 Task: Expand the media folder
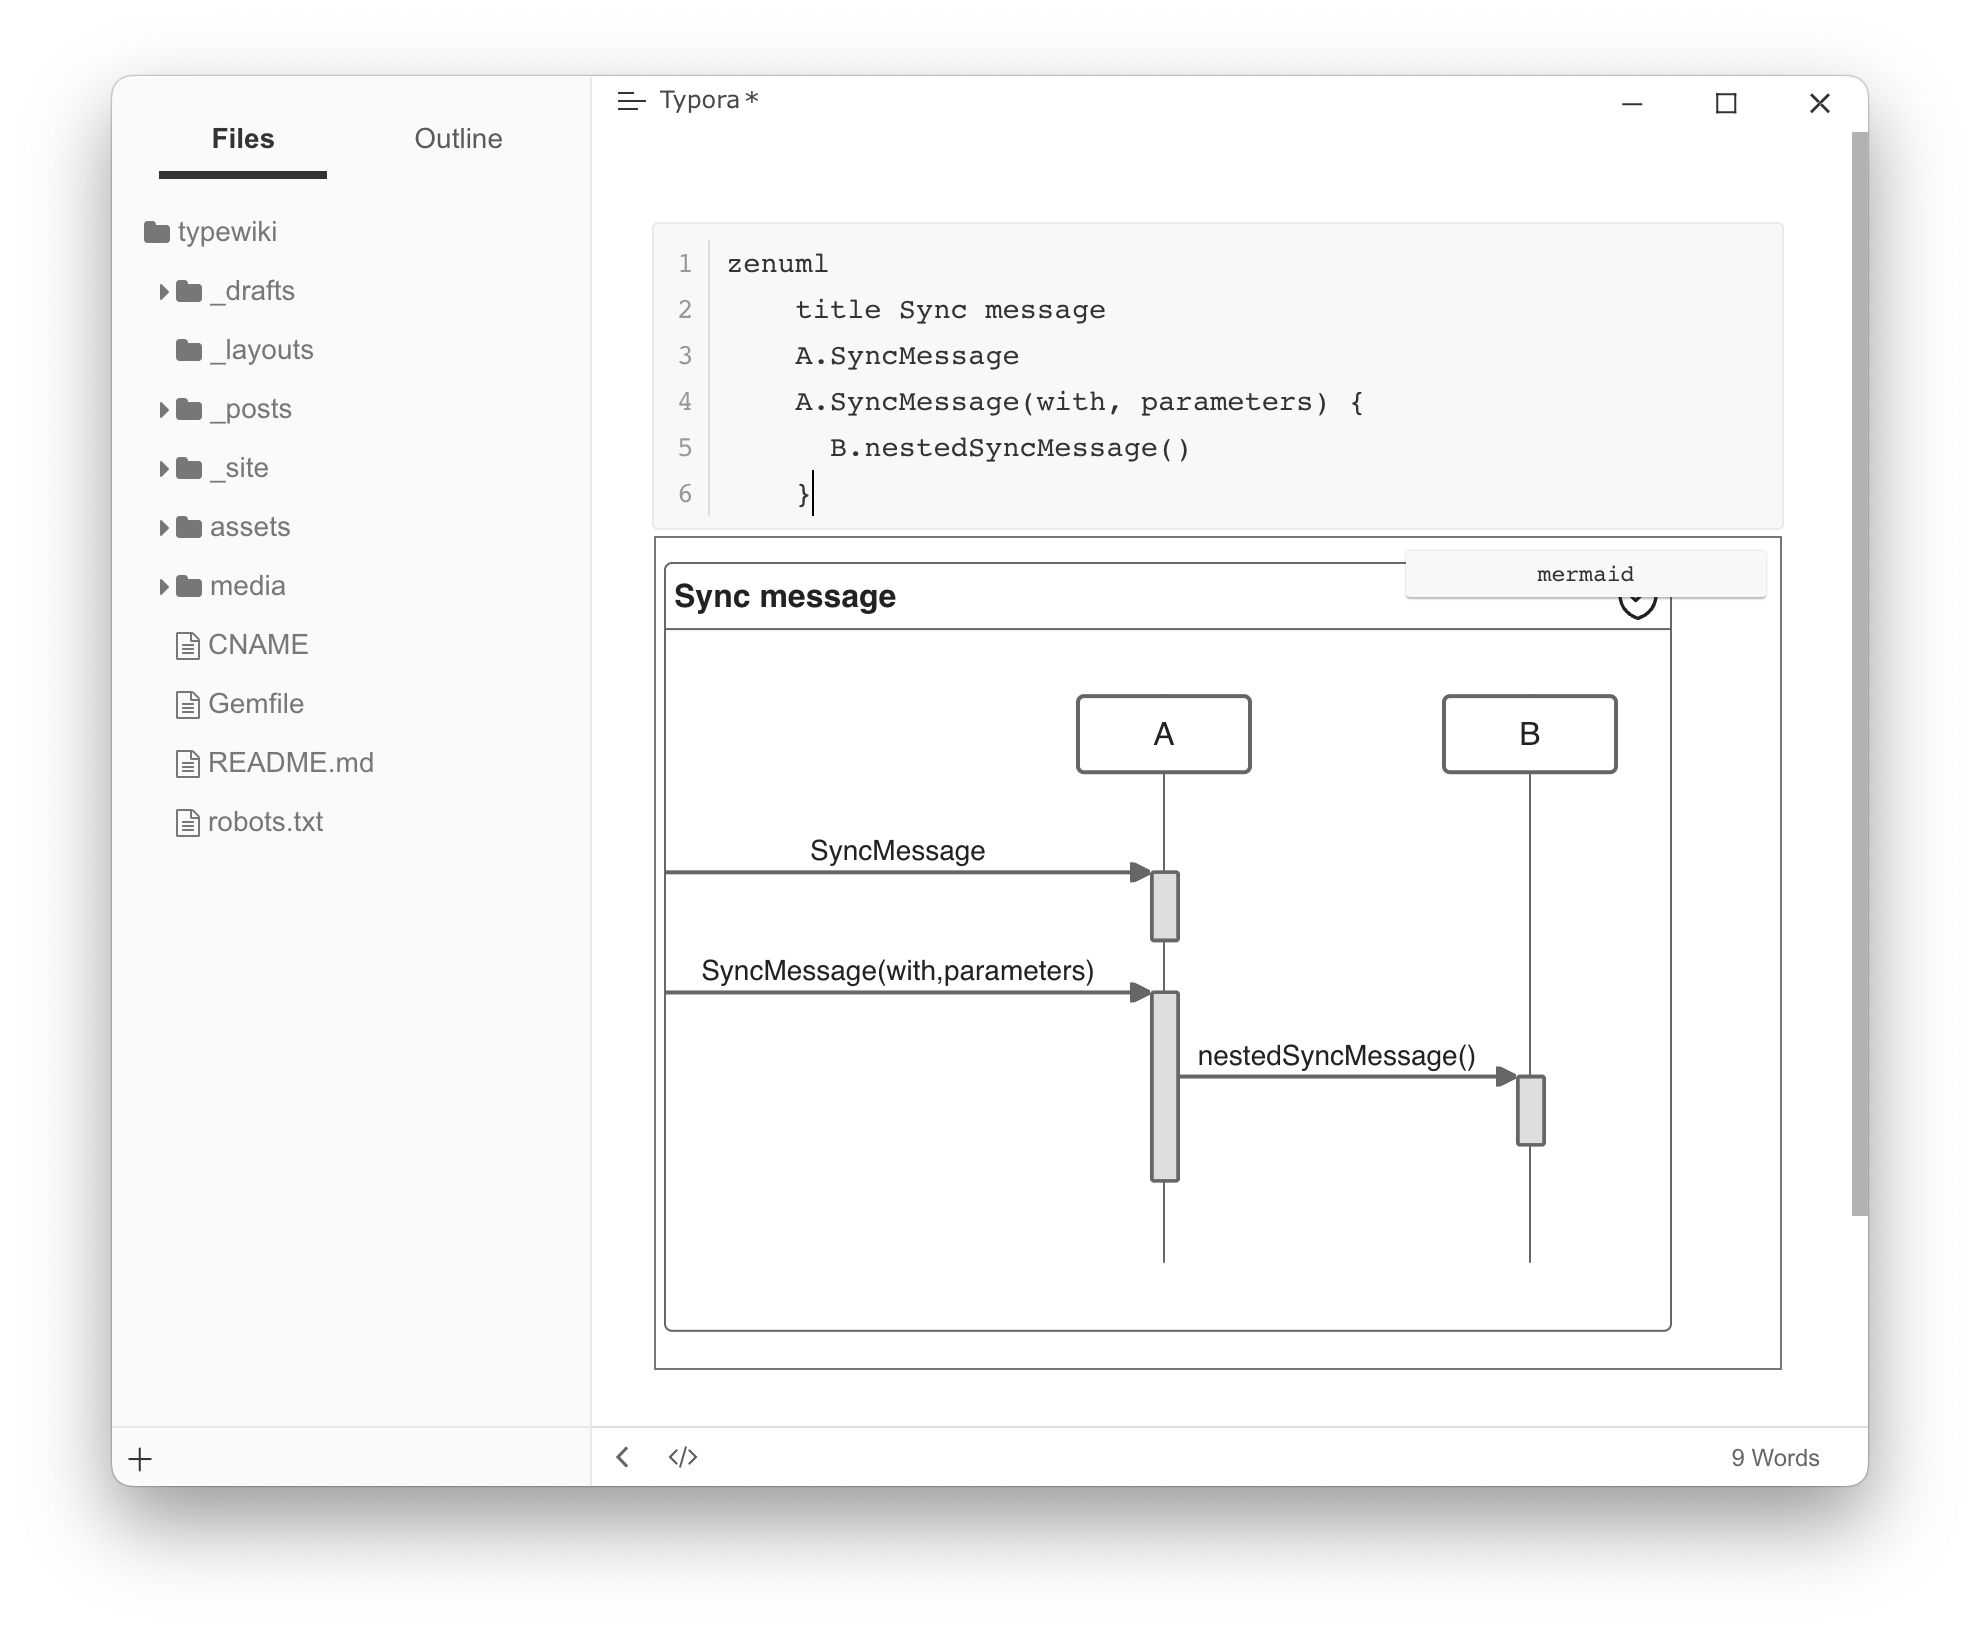(x=164, y=587)
